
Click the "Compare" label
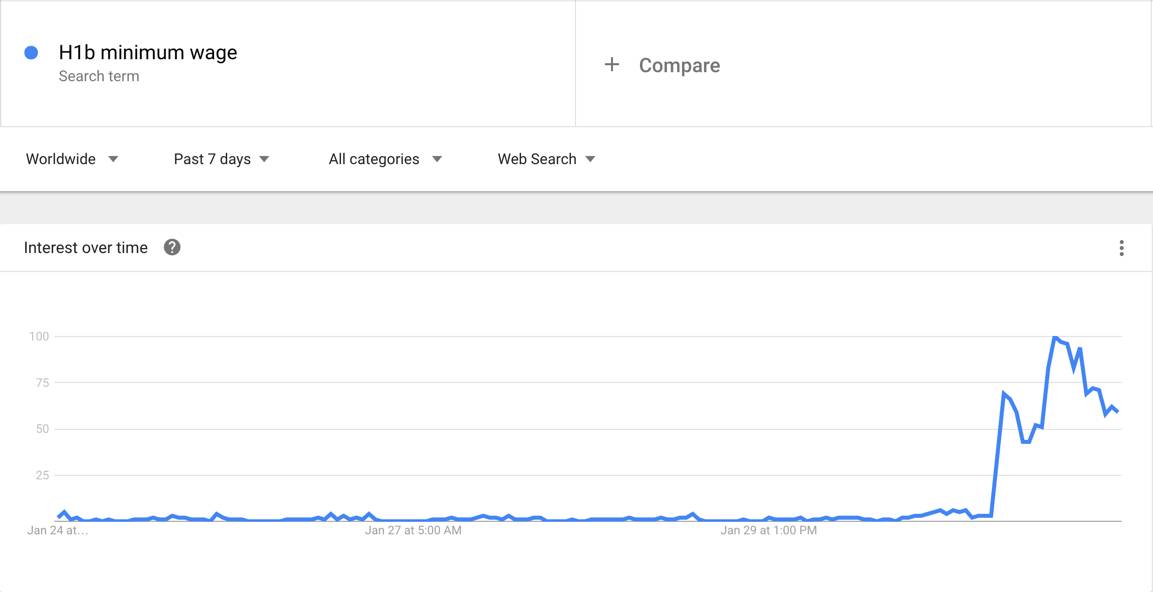pos(679,65)
